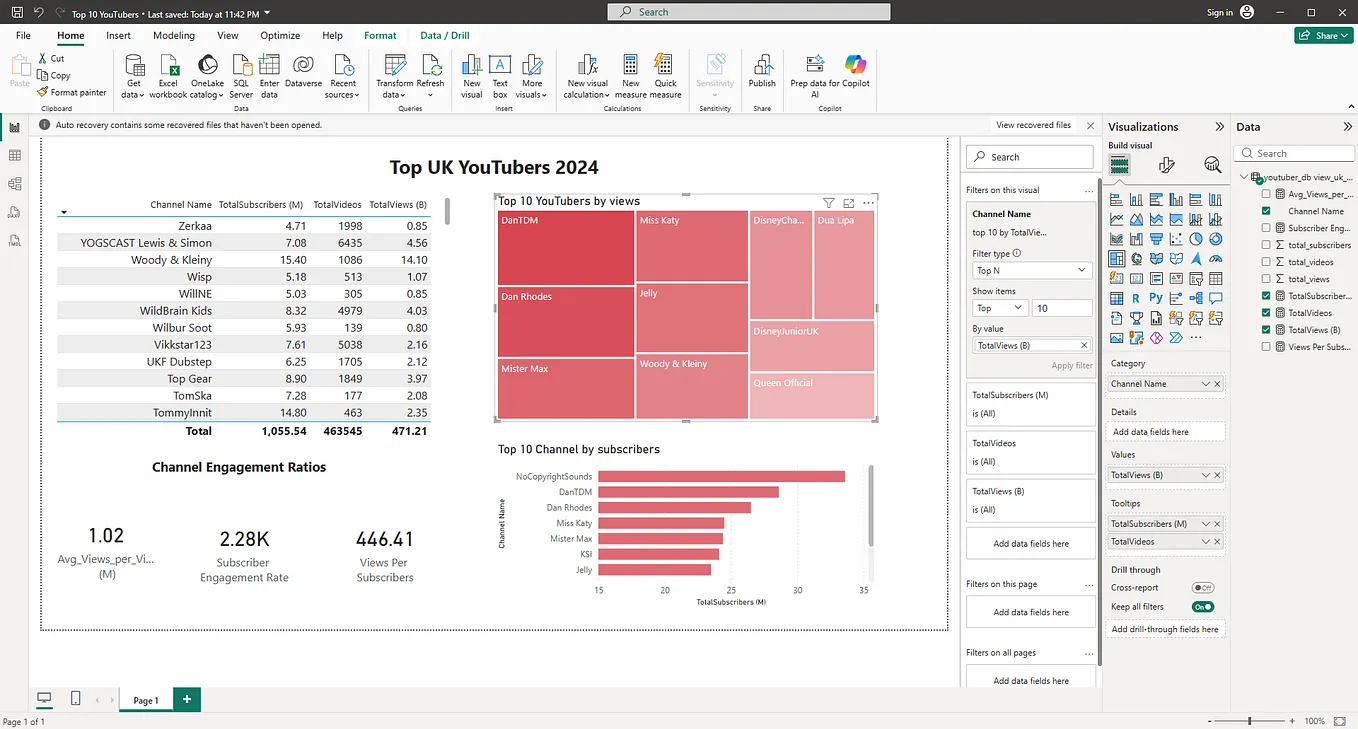
Task: Click the Share button
Action: (1323, 35)
